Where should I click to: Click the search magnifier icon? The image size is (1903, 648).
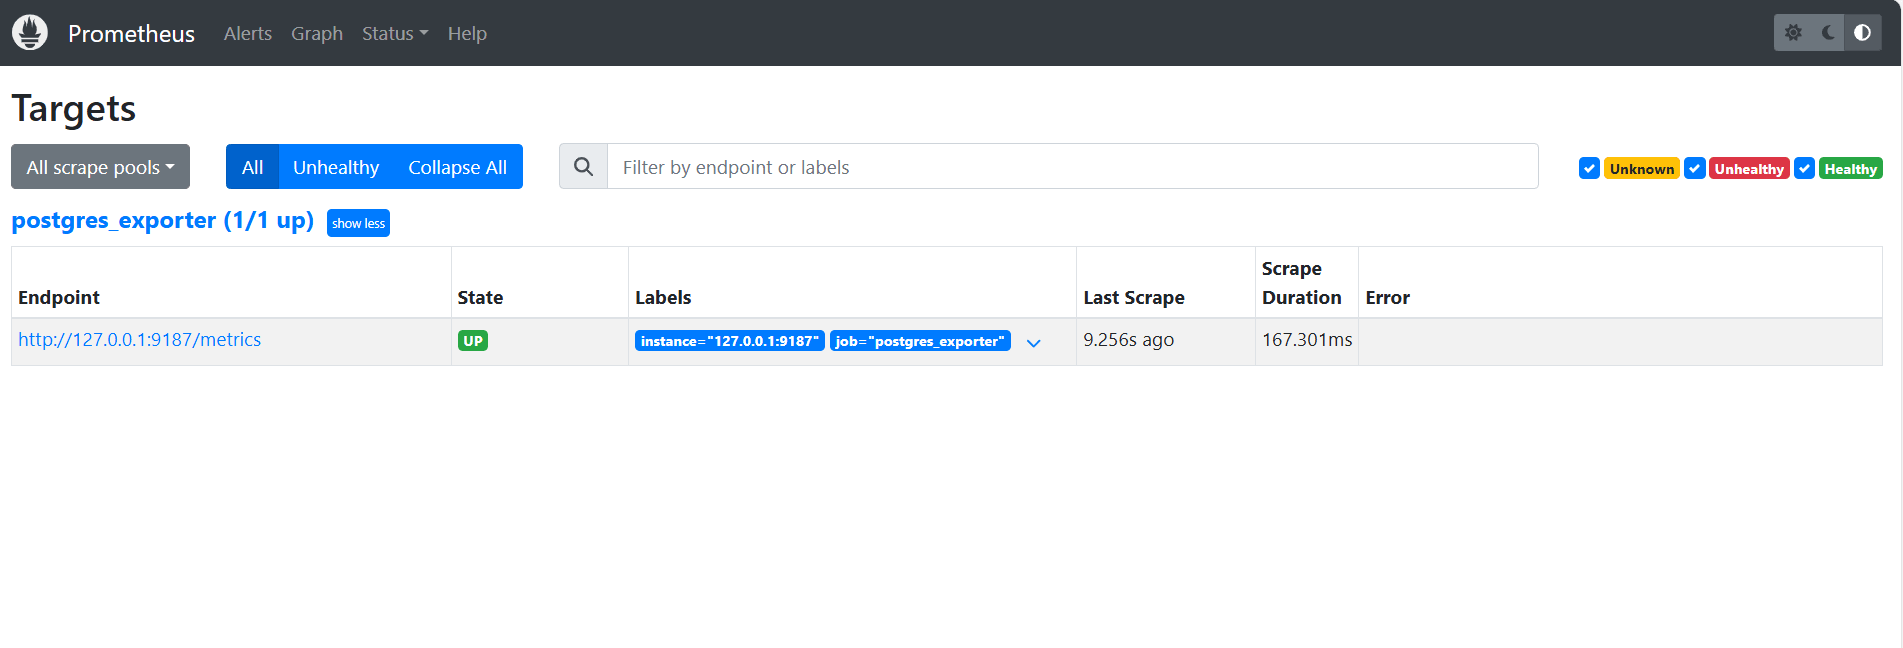pyautogui.click(x=583, y=167)
